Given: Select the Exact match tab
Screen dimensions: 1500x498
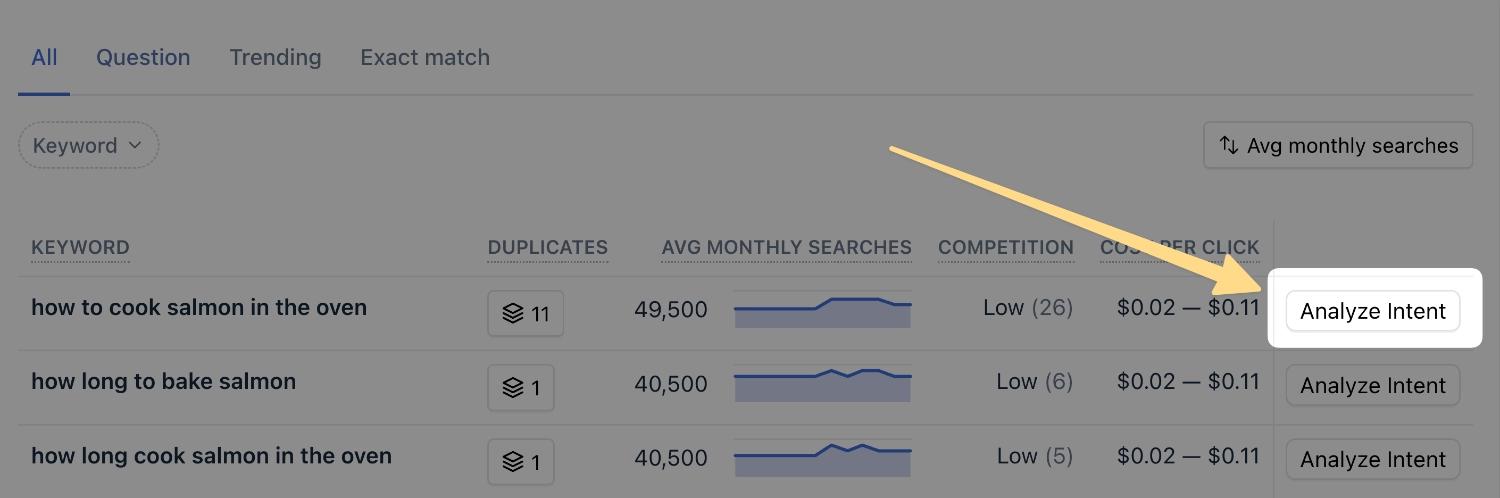Looking at the screenshot, I should pos(425,58).
